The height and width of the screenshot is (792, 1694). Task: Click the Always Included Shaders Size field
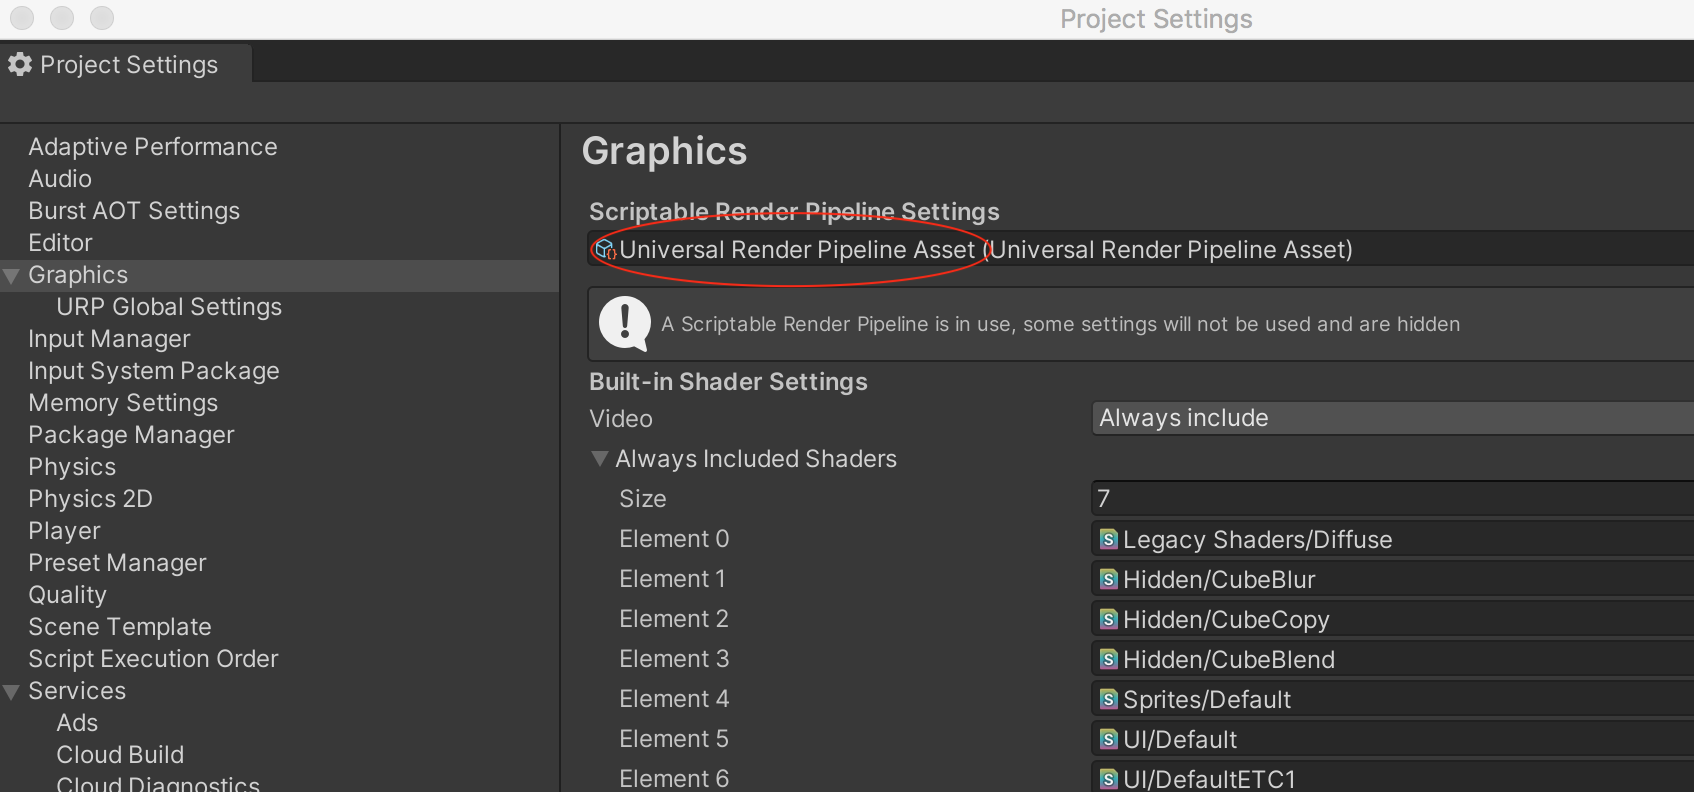tap(1390, 499)
